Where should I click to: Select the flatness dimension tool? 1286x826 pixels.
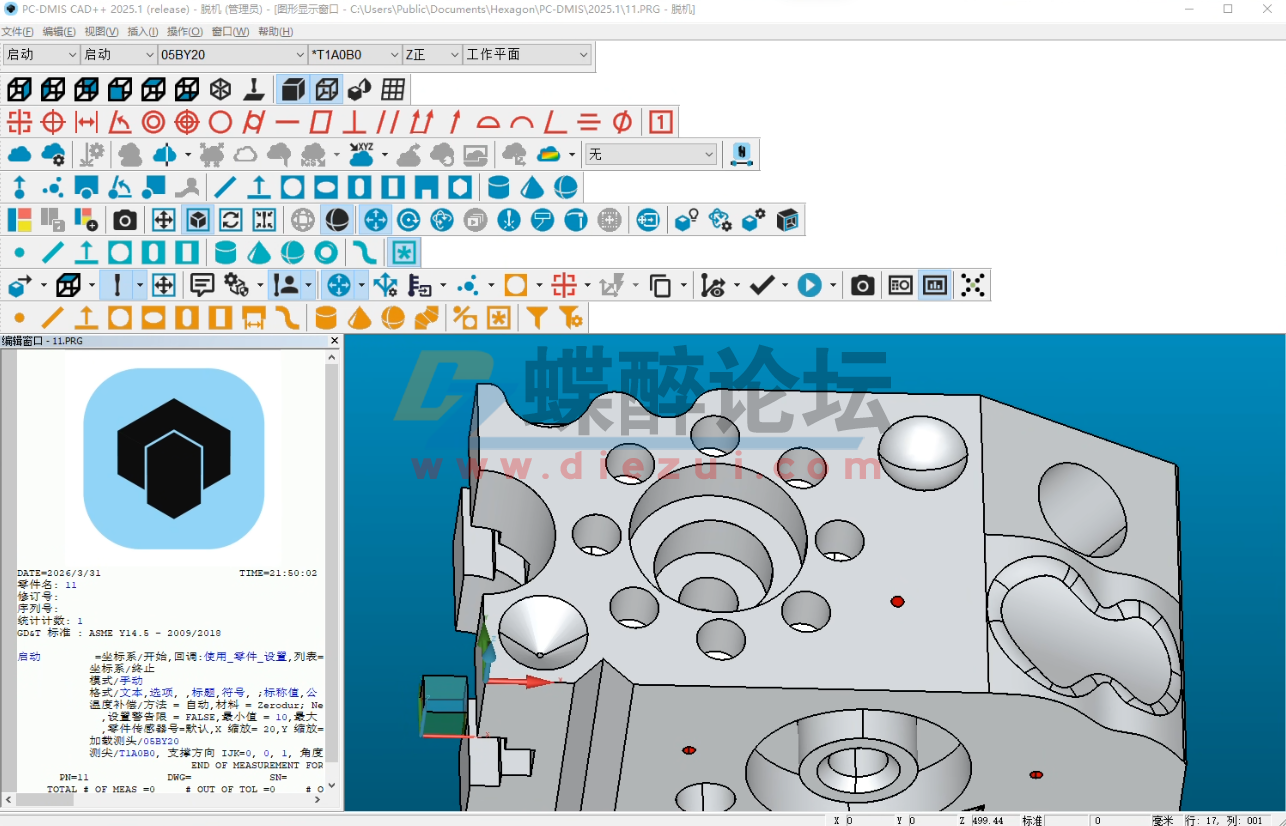click(x=320, y=122)
